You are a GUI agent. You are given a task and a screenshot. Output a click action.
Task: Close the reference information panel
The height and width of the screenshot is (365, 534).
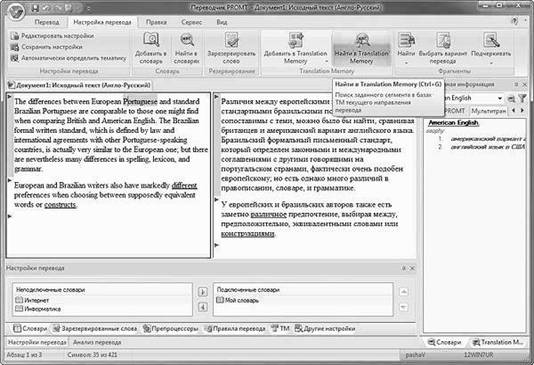pyautogui.click(x=525, y=84)
